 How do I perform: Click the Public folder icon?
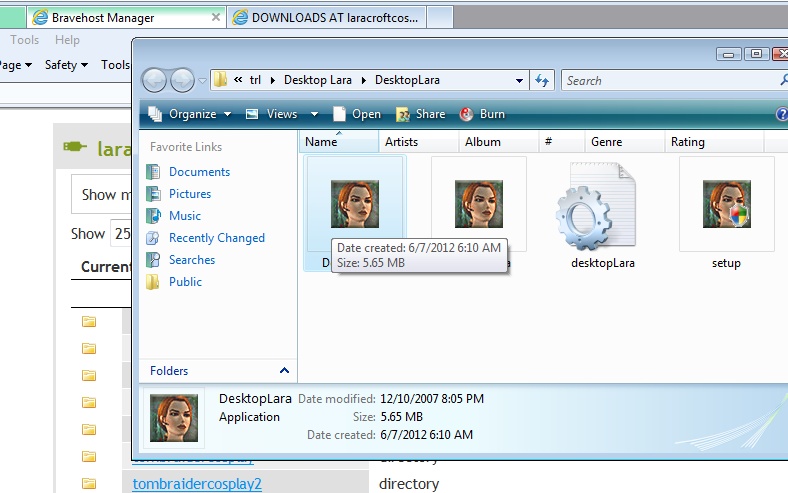click(x=153, y=282)
